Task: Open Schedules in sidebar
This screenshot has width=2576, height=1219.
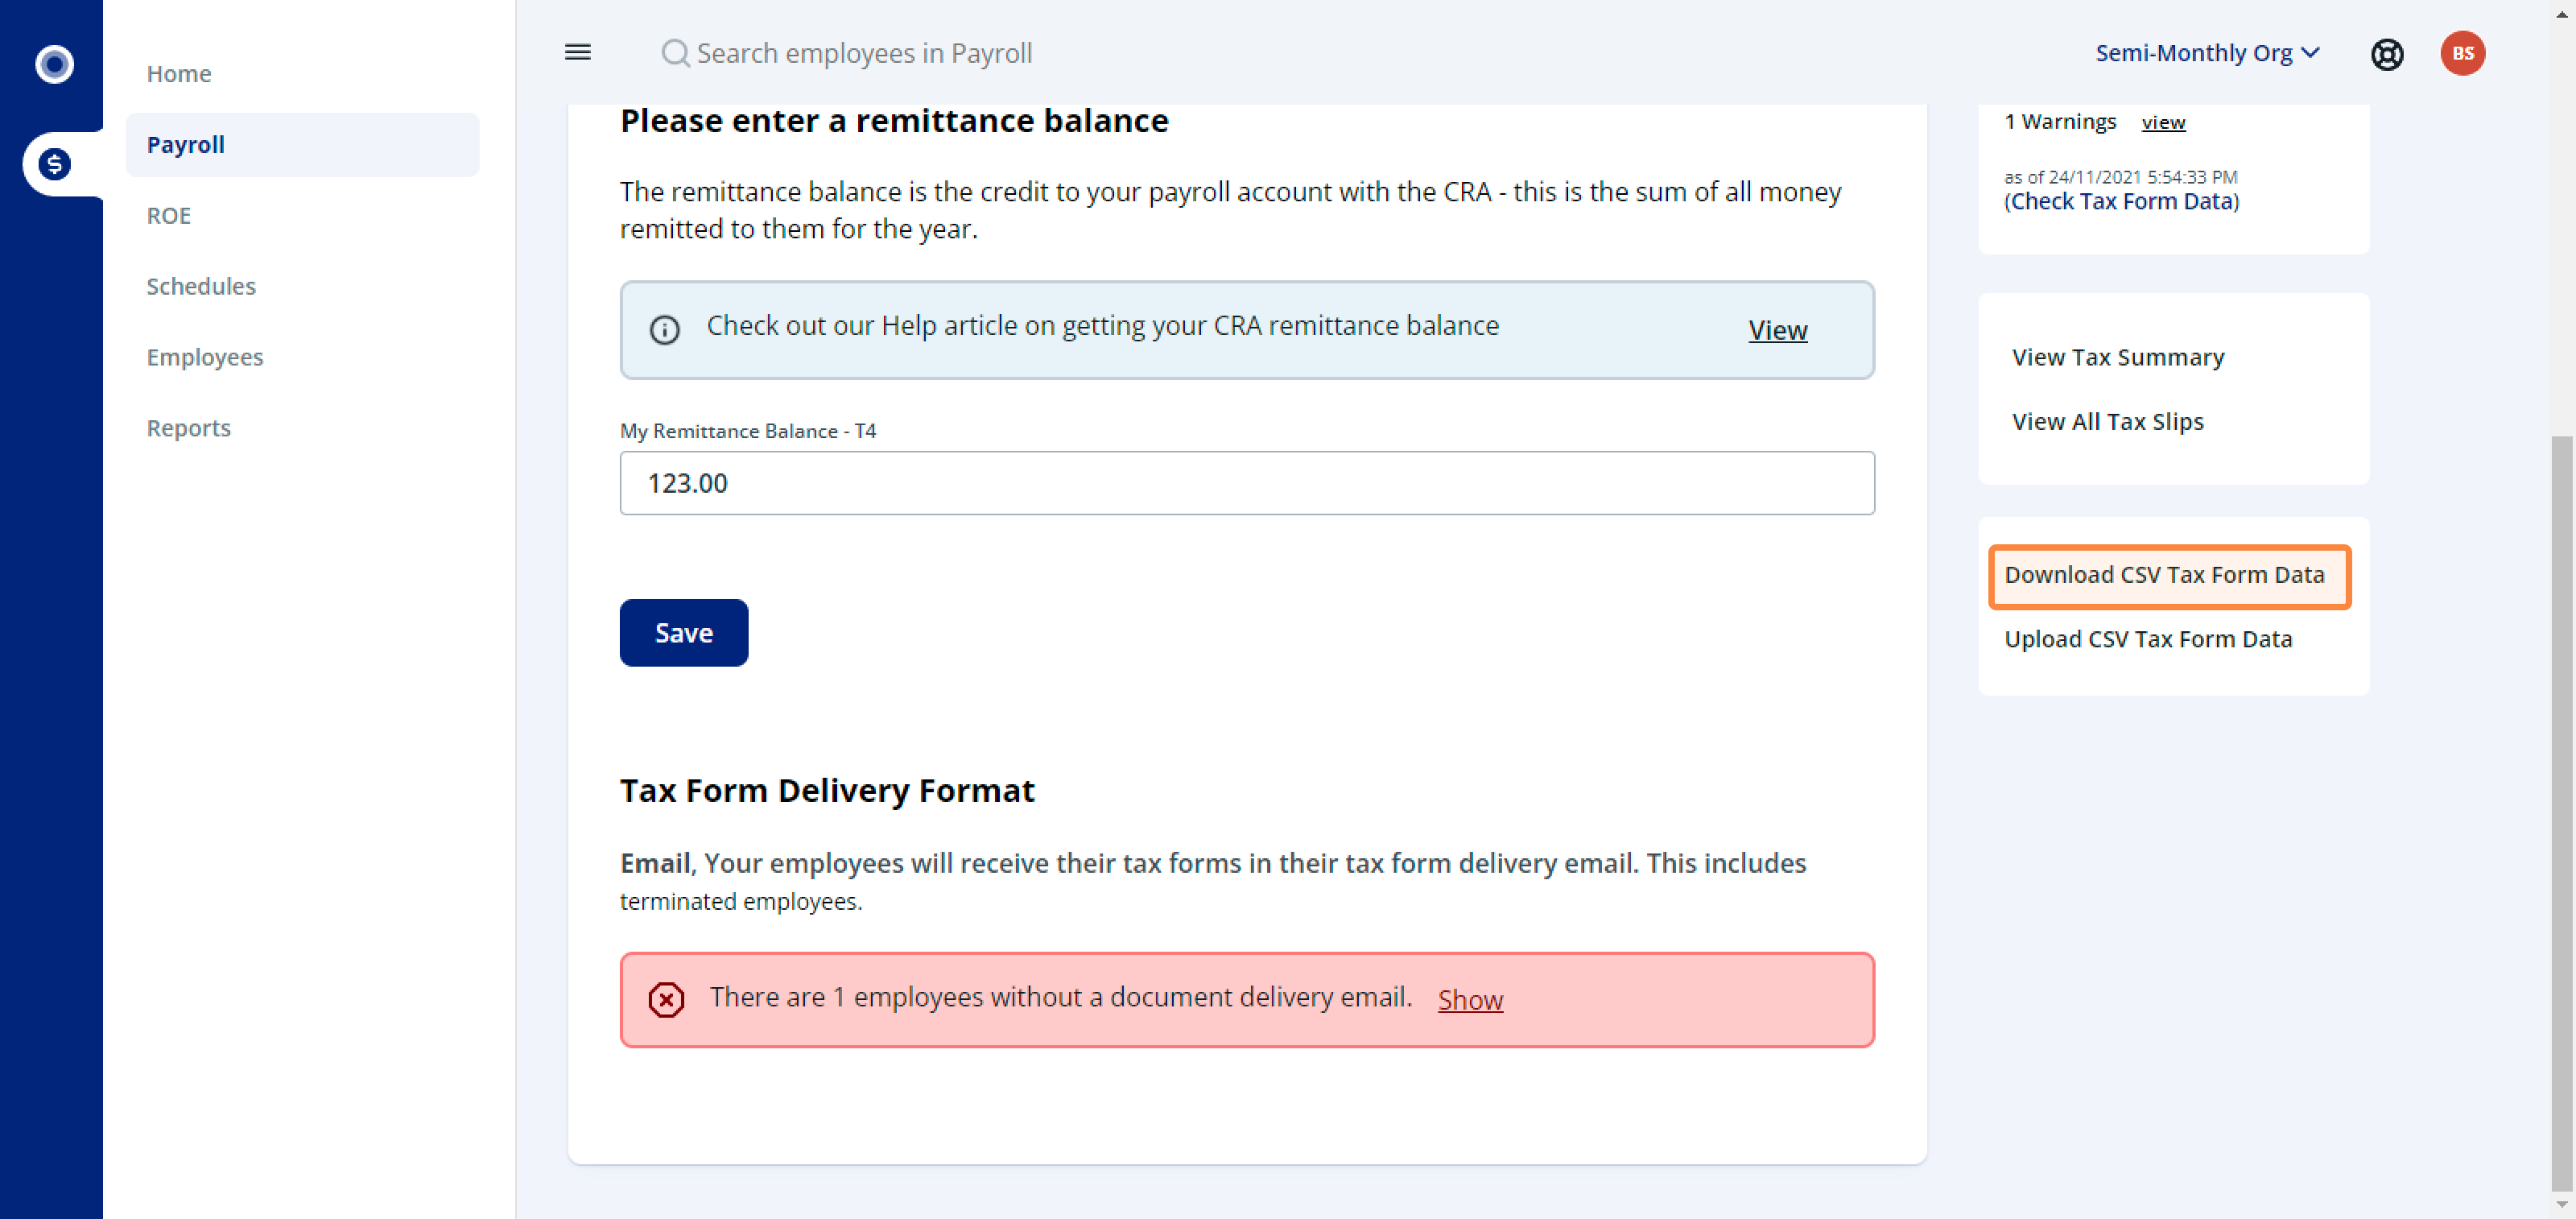Action: click(x=201, y=286)
